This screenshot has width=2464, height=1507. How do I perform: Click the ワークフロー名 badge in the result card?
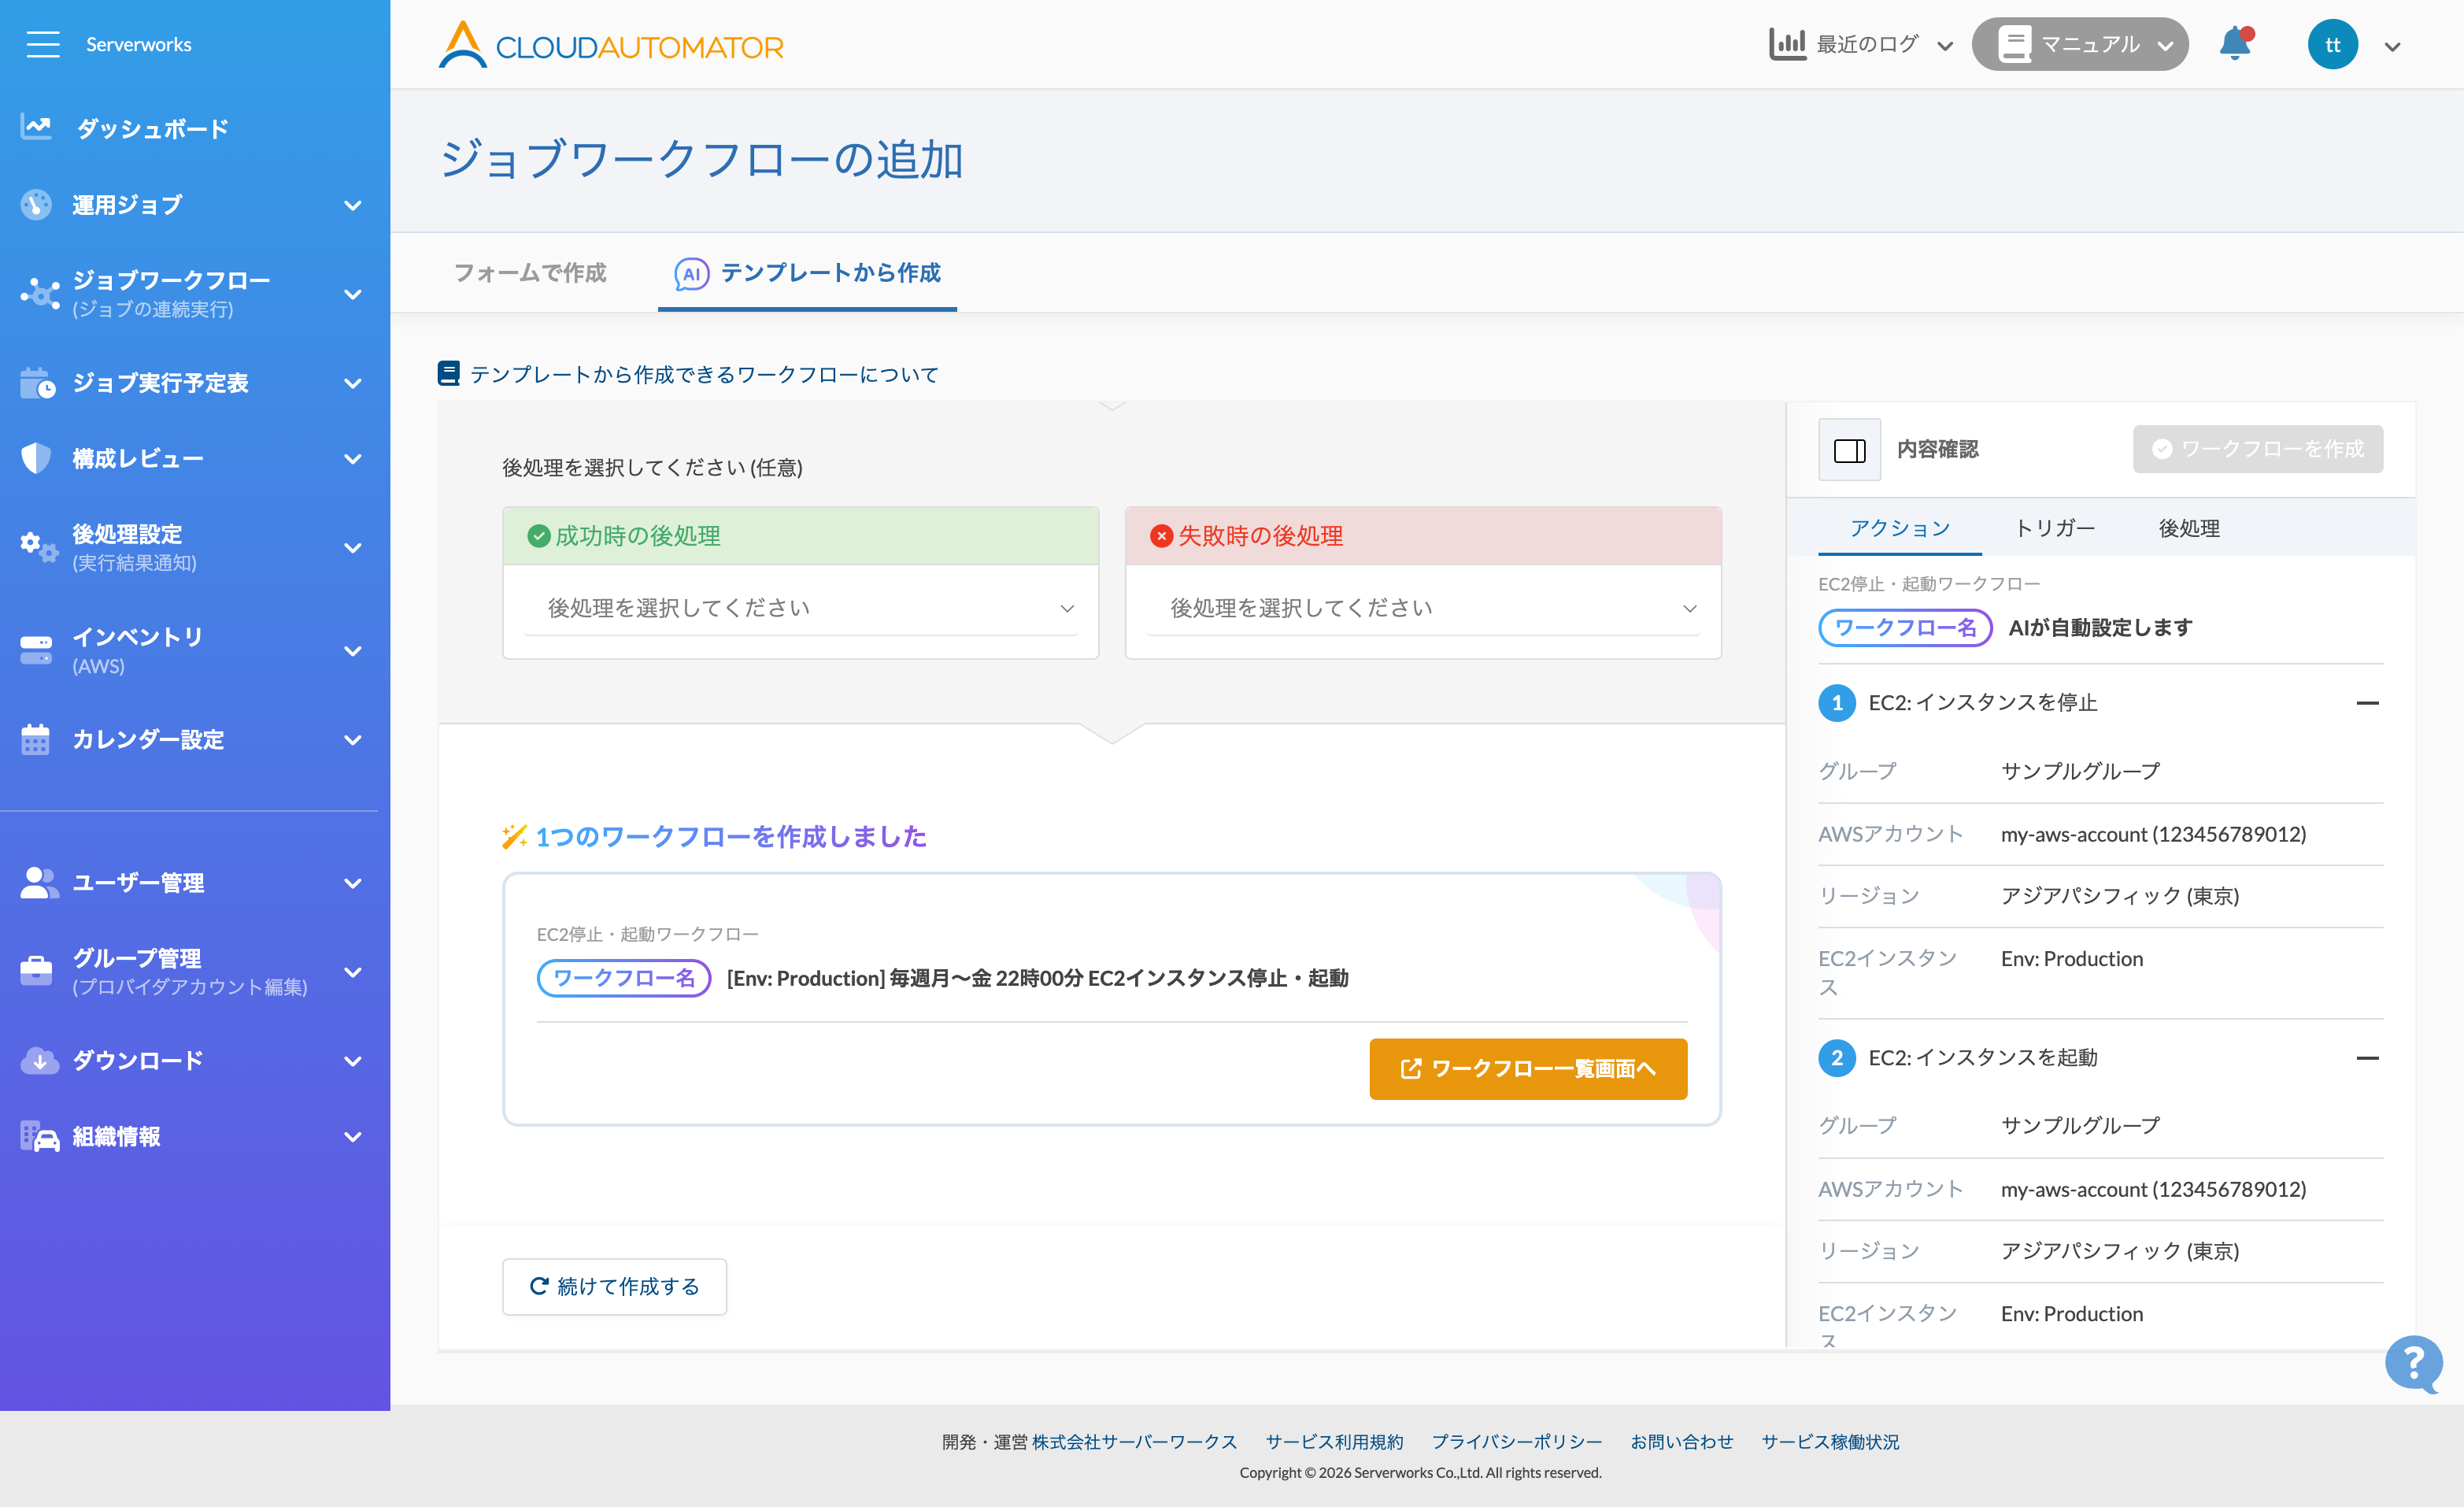(624, 978)
